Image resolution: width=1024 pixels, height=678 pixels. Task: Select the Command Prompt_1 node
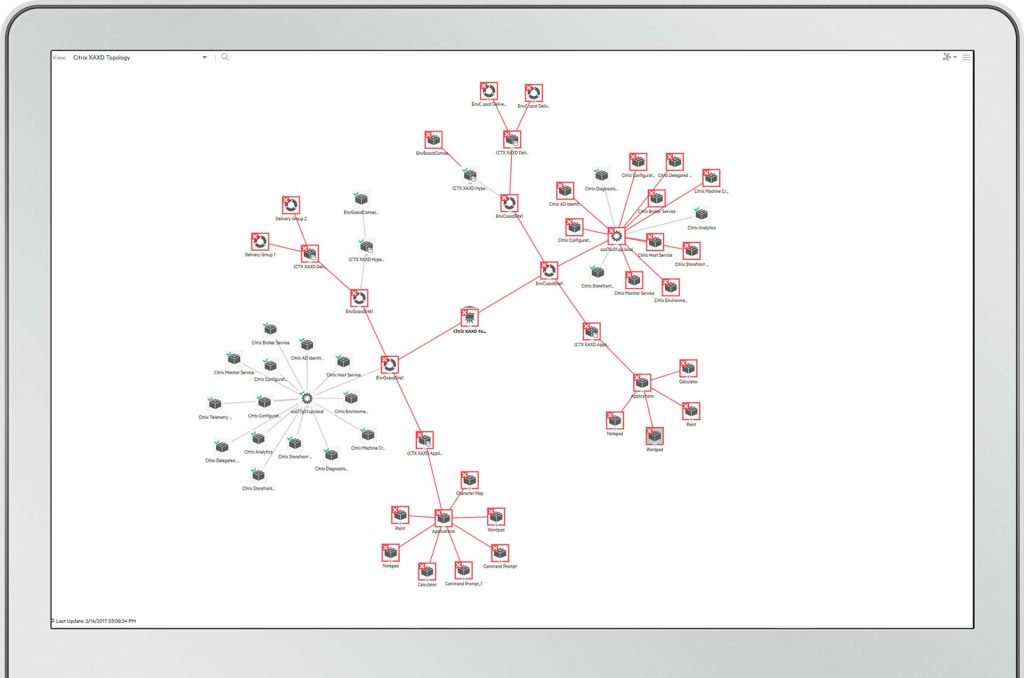tap(463, 570)
